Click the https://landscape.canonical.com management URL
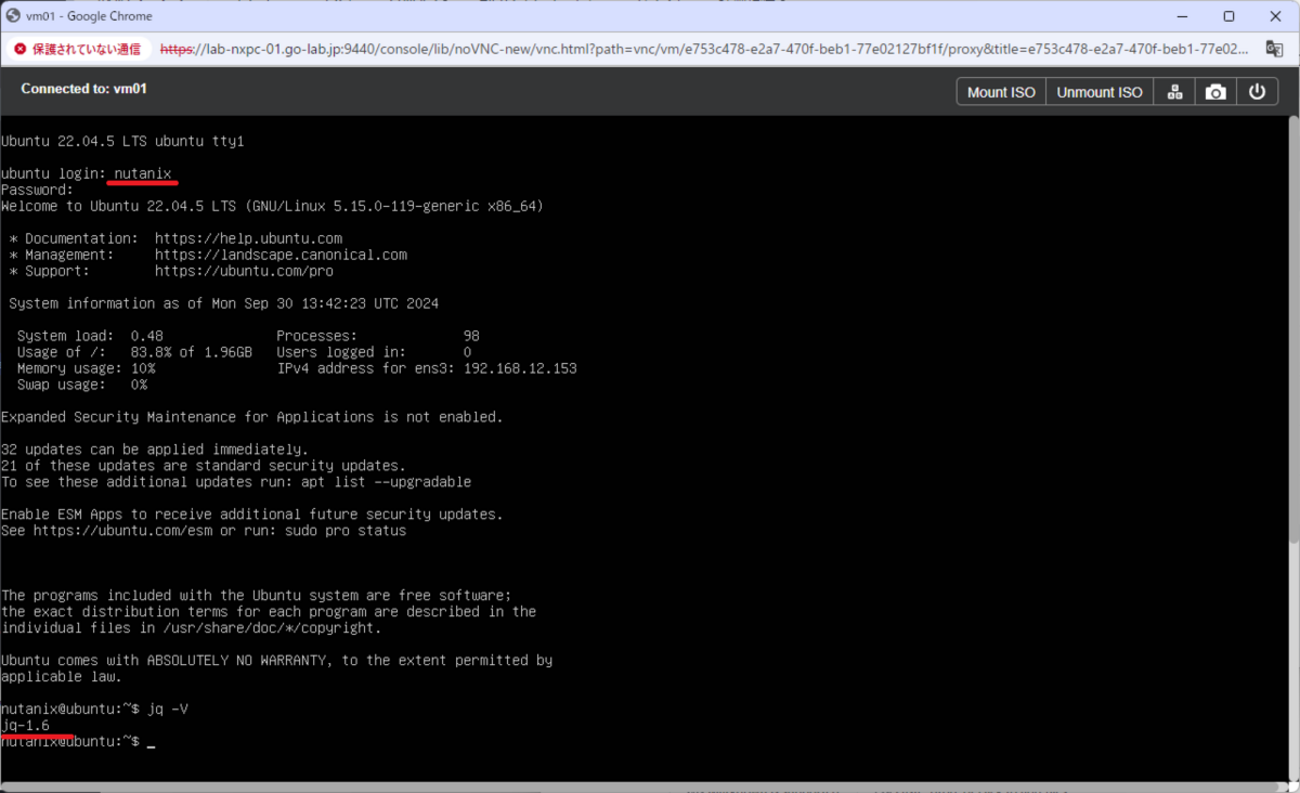This screenshot has height=793, width=1300. (281, 255)
